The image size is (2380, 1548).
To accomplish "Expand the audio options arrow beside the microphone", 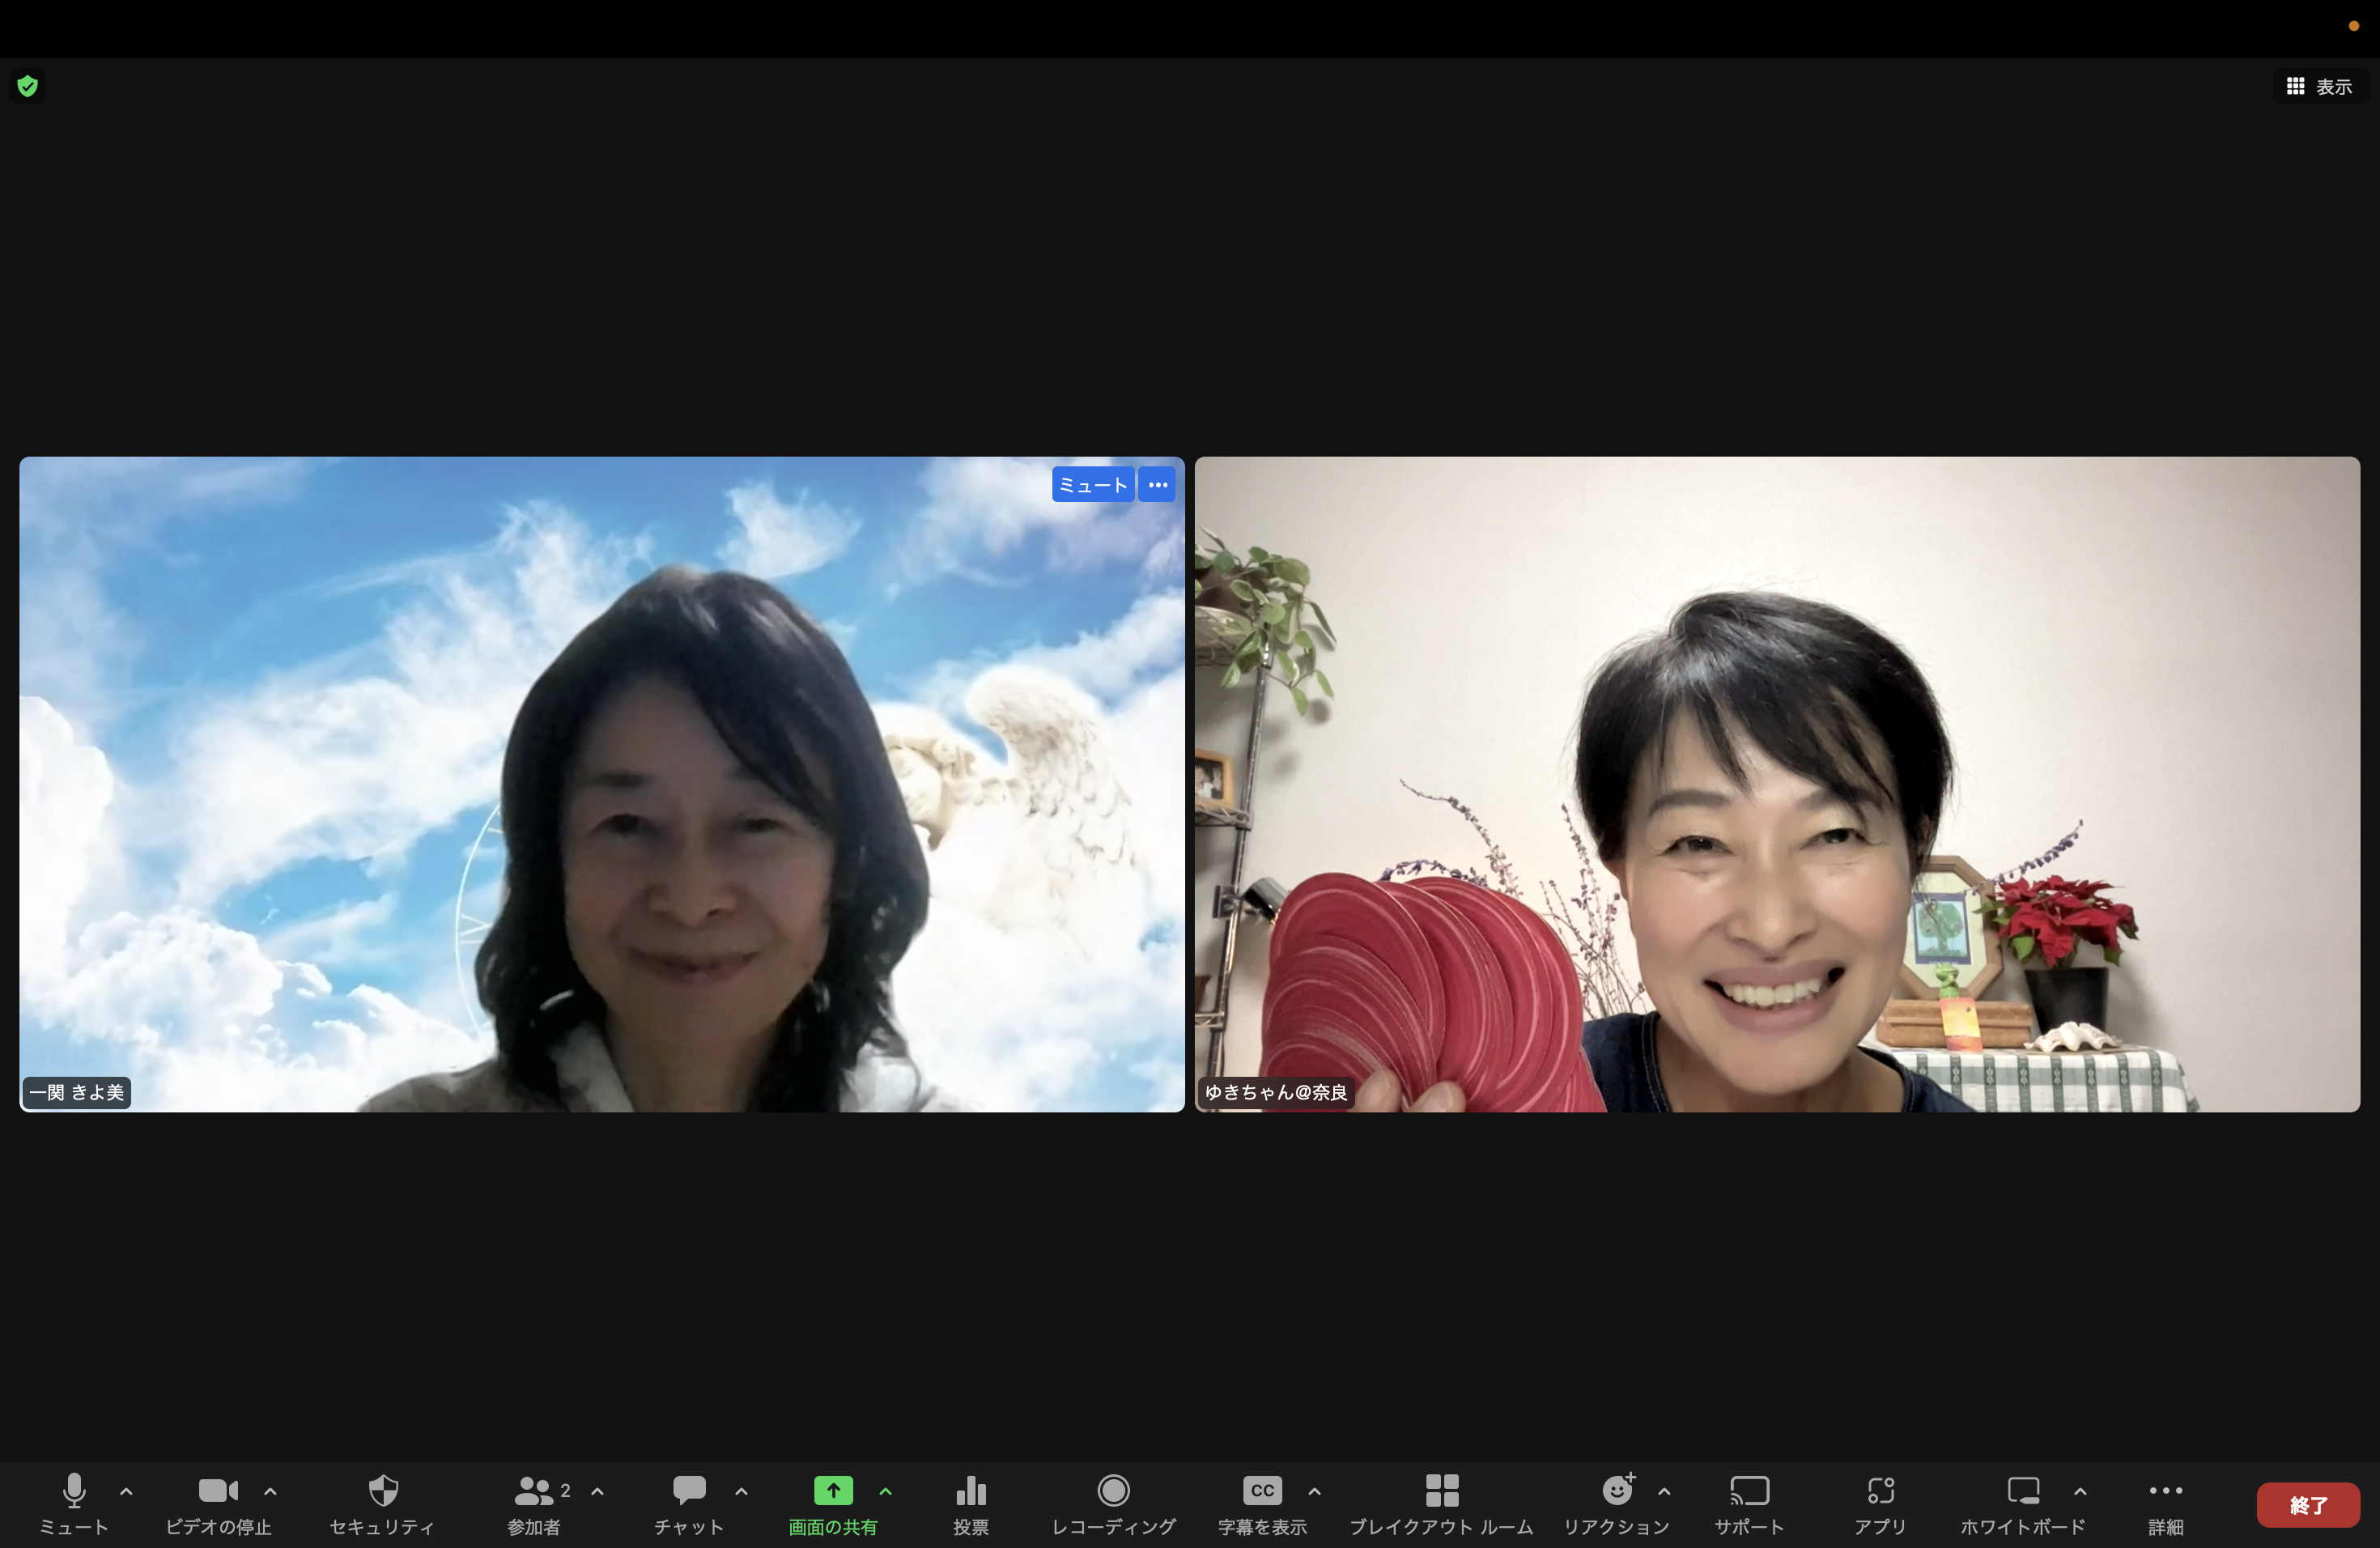I will 127,1491.
